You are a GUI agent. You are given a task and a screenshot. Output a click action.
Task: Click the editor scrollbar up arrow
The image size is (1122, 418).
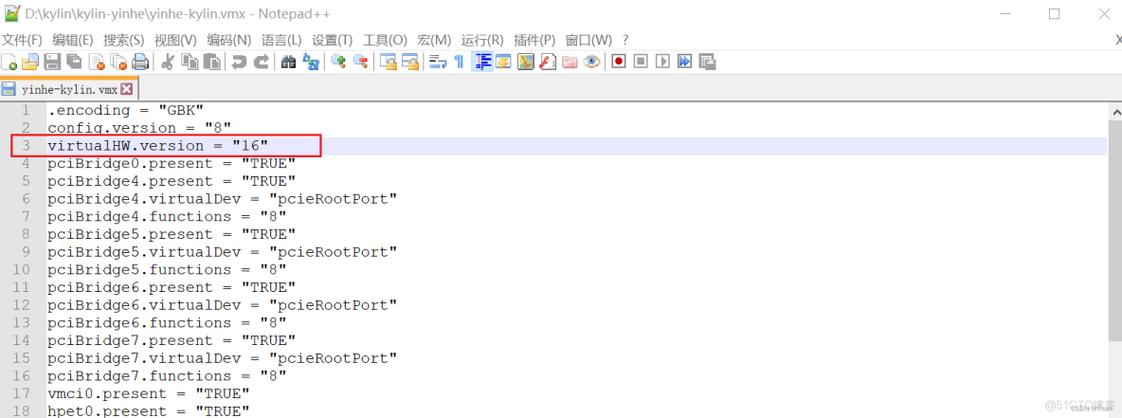(1115, 111)
